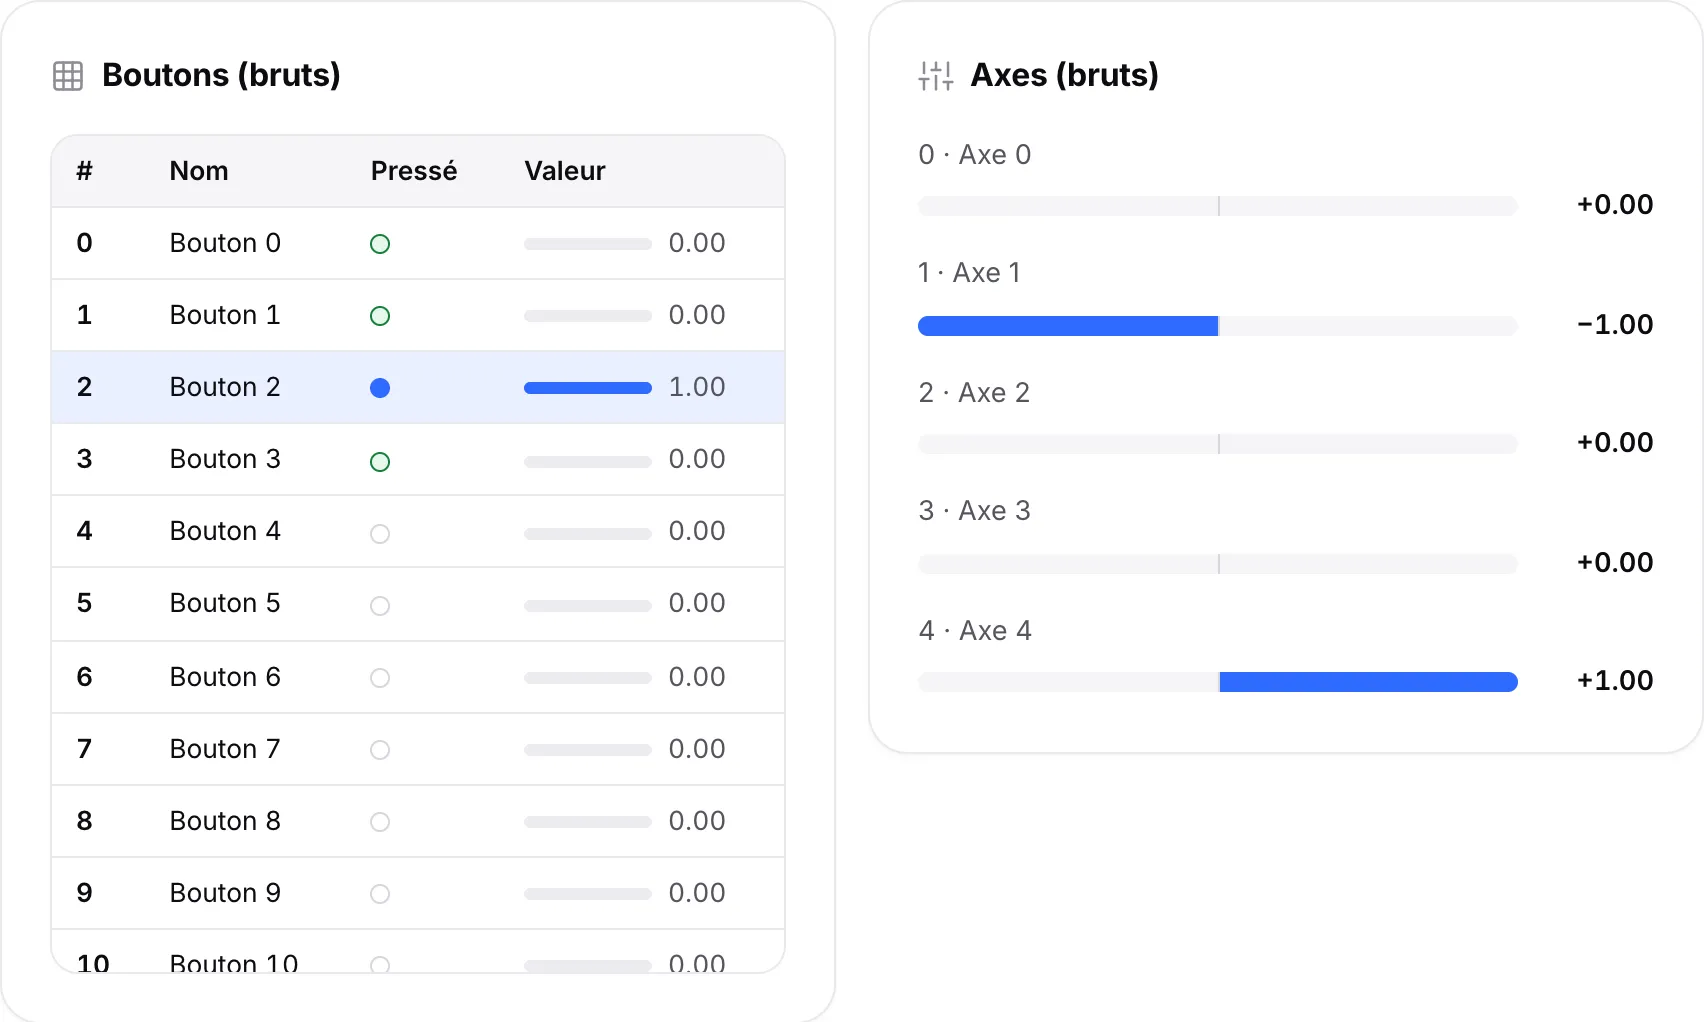Click the full blue value bar for Bouton 2
Viewport: 1704px width, 1022px height.
[x=588, y=388]
